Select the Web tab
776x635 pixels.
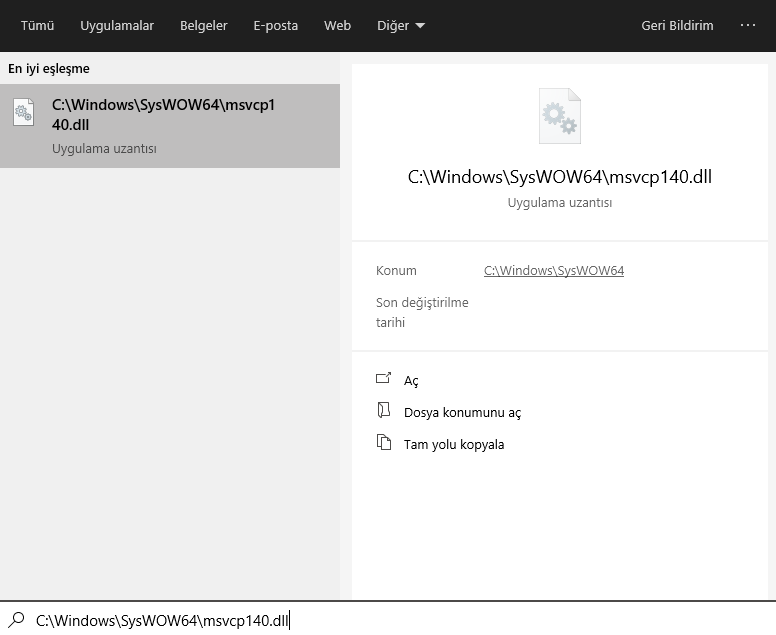pyautogui.click(x=338, y=25)
